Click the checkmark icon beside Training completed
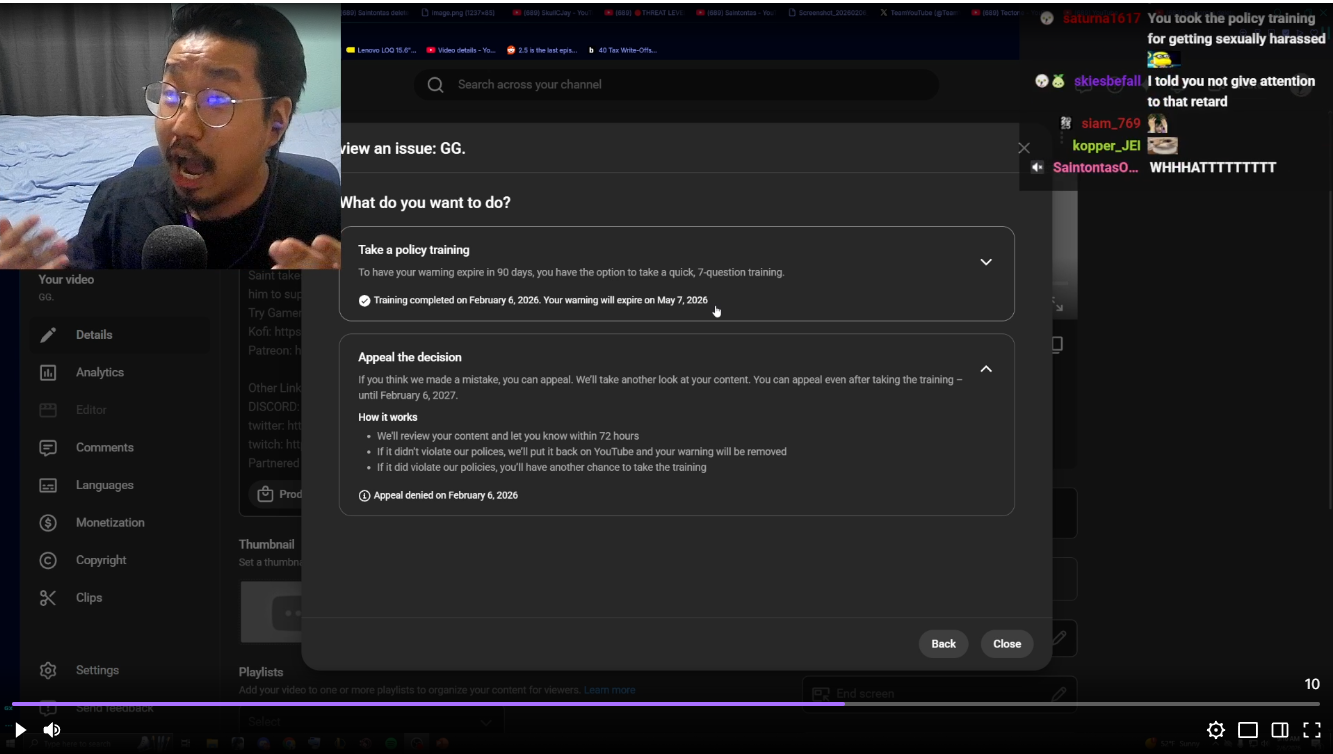 (364, 300)
